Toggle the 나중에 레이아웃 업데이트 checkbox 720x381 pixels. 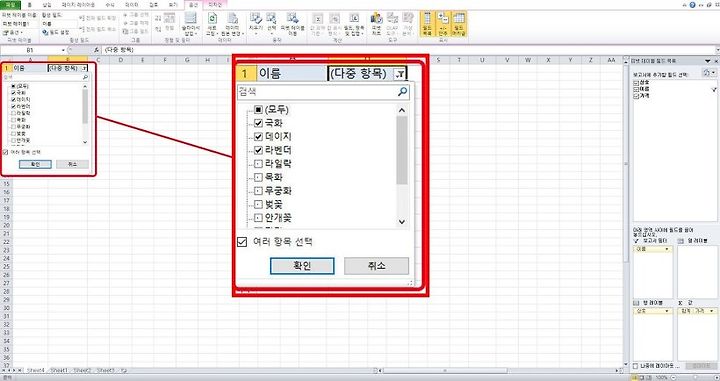[x=636, y=366]
